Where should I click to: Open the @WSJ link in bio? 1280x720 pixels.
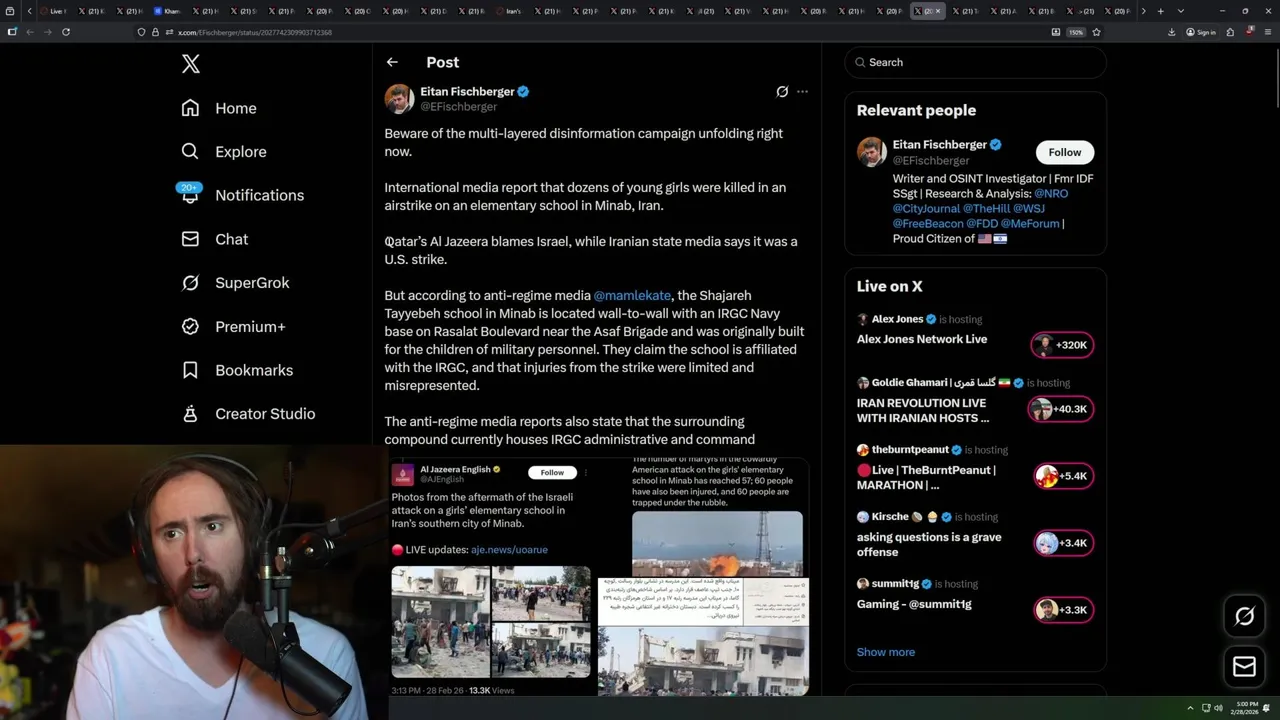1029,209
